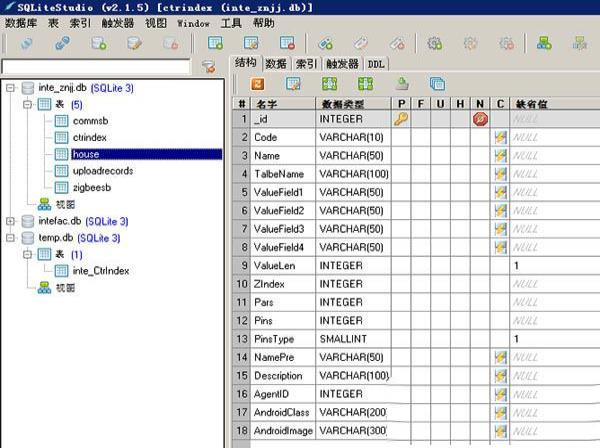Click the delete table icon with red mark
This screenshot has height=448, width=600.
tap(287, 43)
